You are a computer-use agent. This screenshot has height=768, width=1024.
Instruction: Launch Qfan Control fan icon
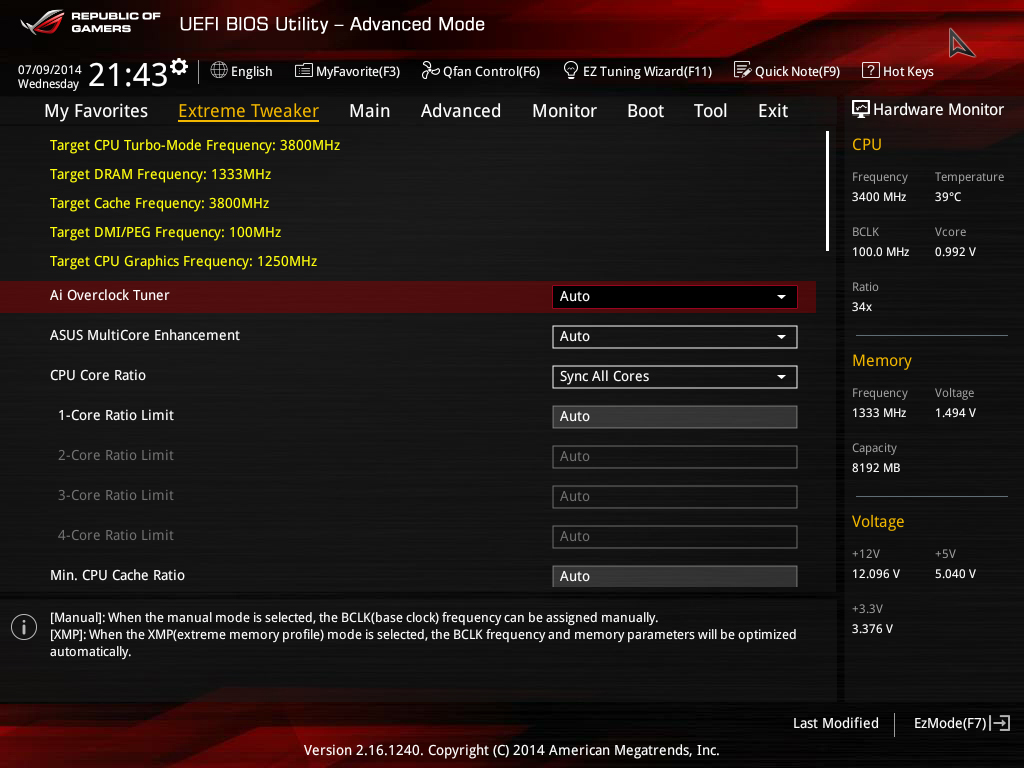430,70
